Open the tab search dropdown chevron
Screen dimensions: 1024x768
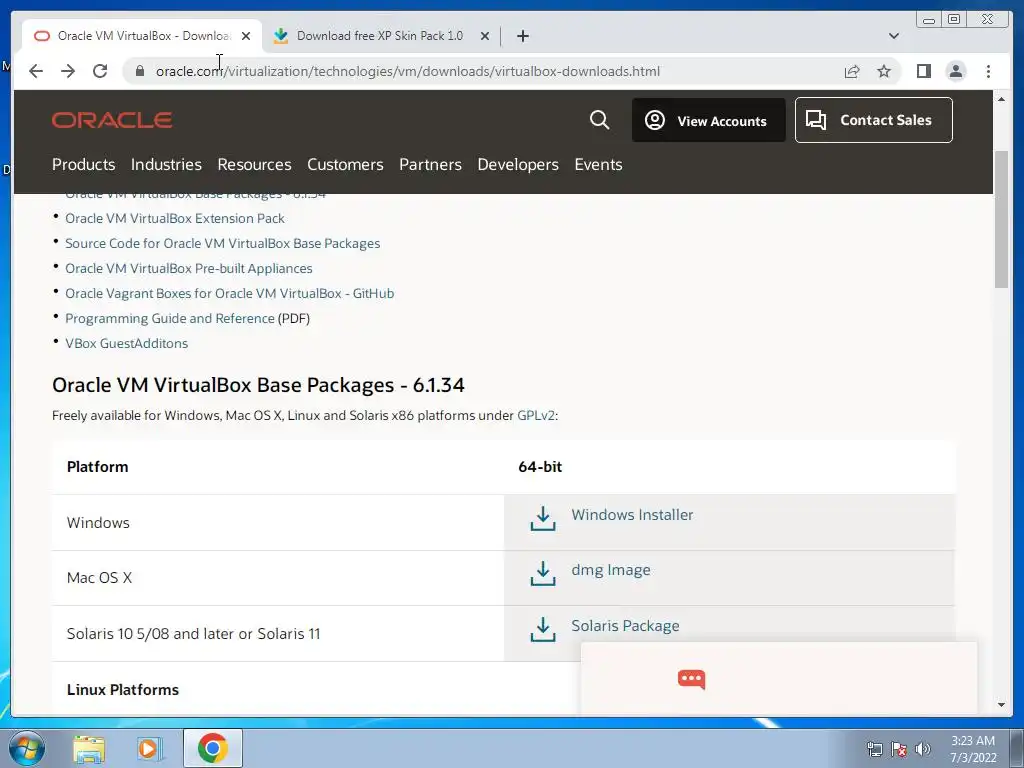pyautogui.click(x=894, y=36)
